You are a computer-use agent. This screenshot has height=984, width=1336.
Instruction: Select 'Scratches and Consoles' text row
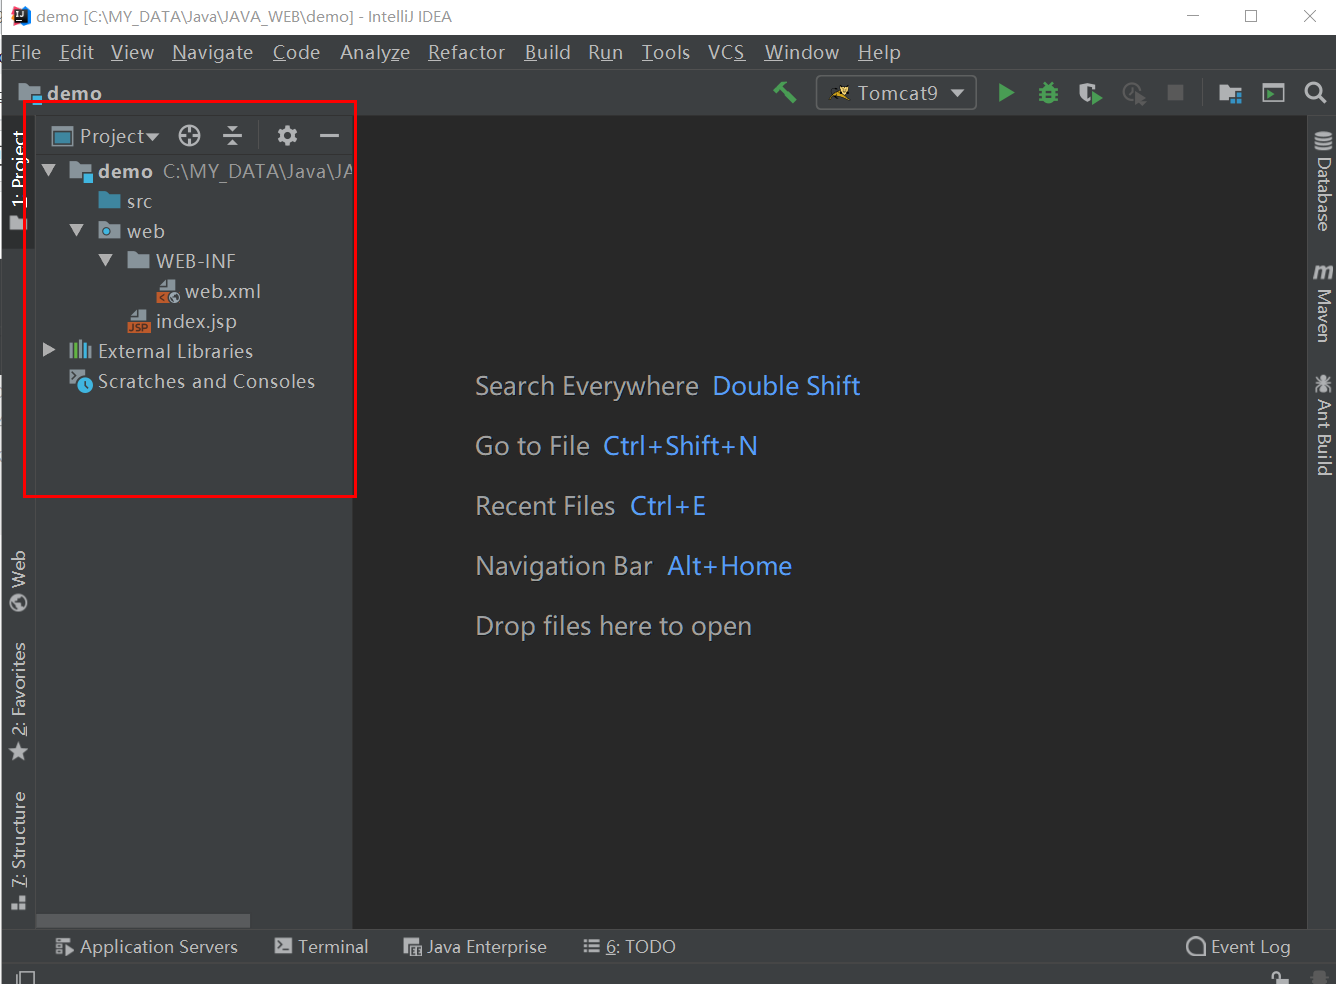point(206,381)
